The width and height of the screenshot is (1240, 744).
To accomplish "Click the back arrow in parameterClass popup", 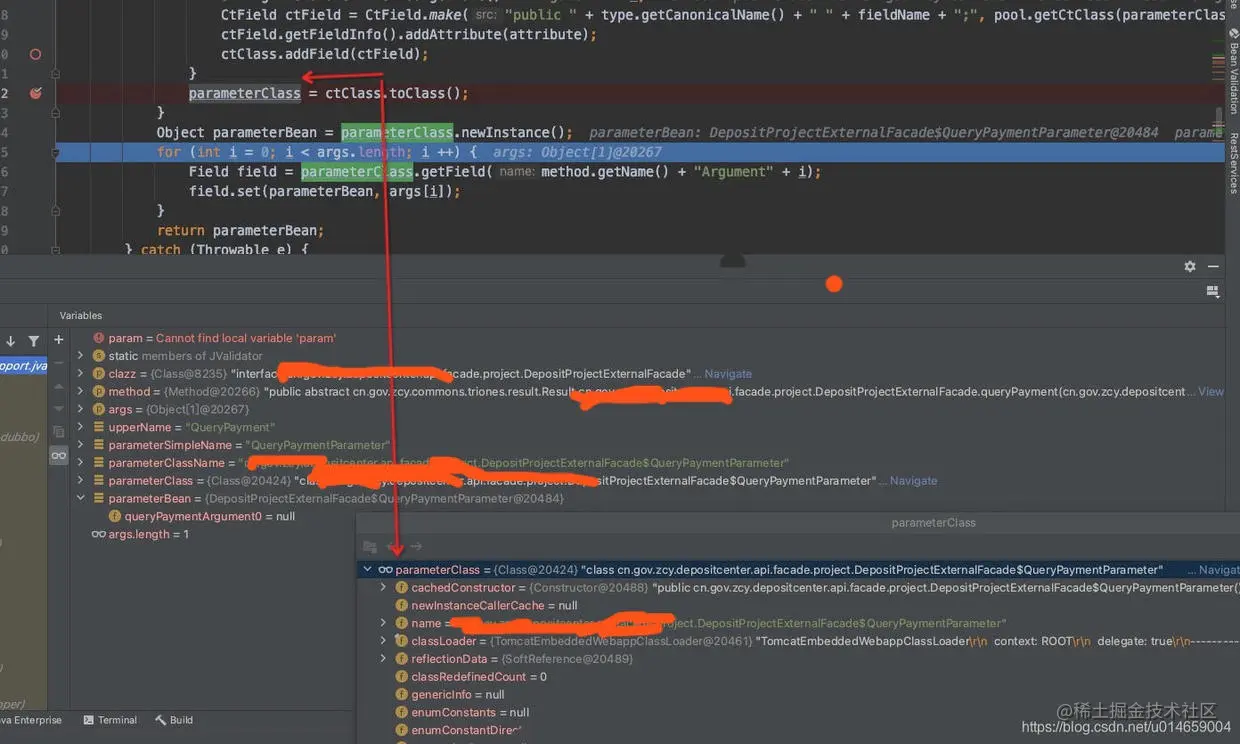I will click(392, 546).
